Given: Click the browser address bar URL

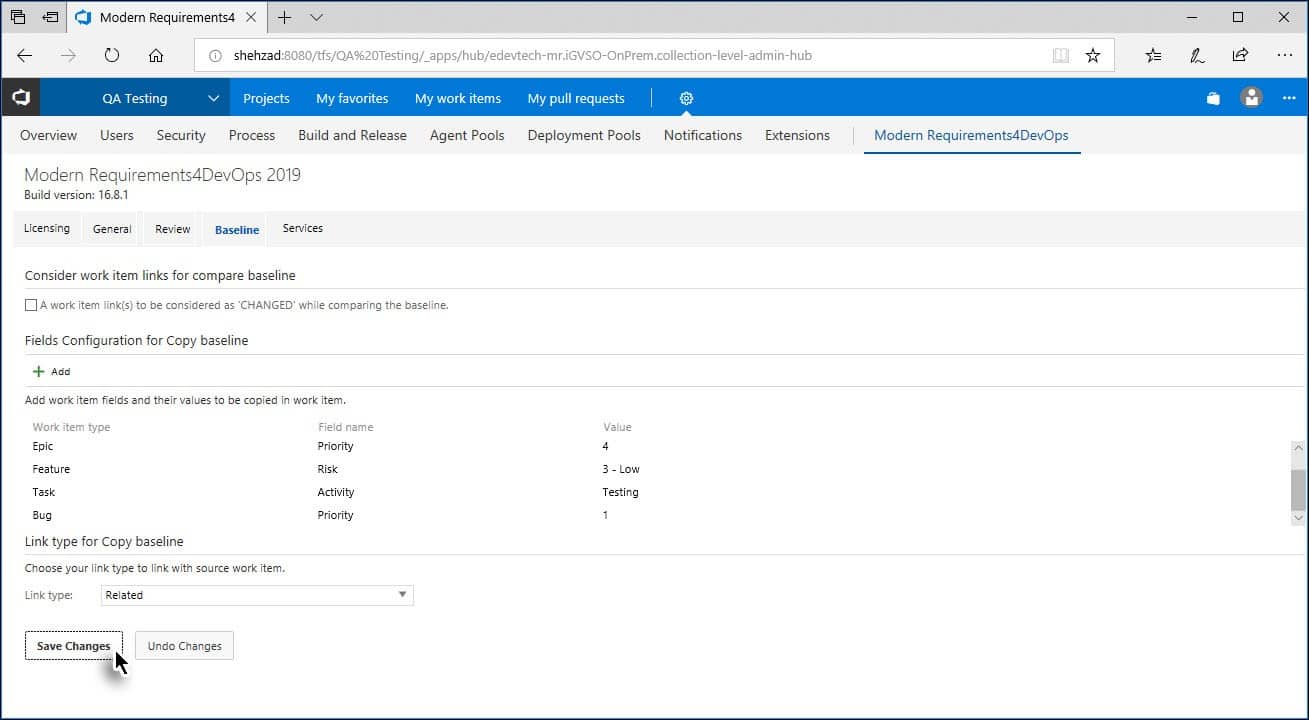Looking at the screenshot, I should (523, 56).
